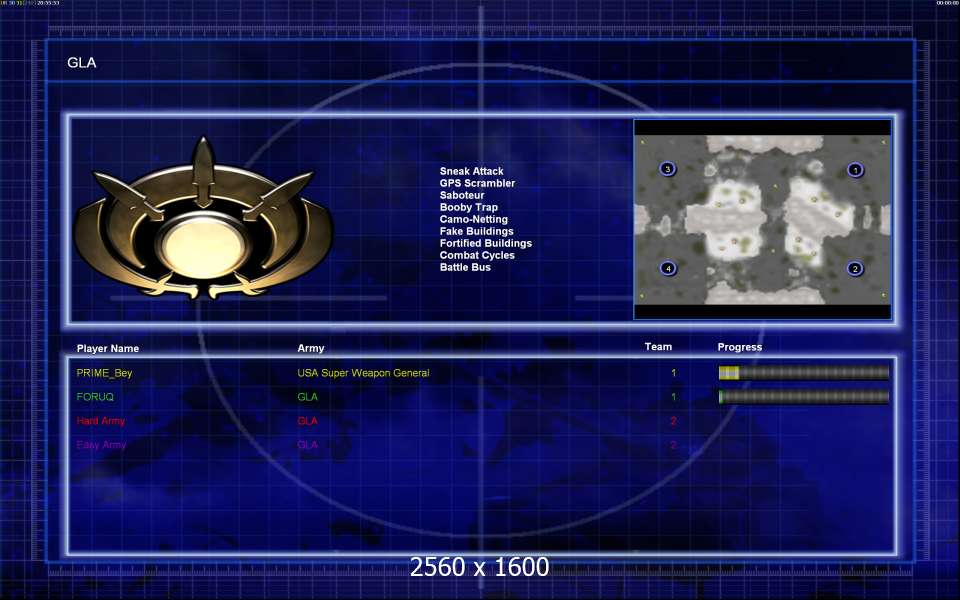Select start position marker 2 on minimap
960x600 pixels.
pyautogui.click(x=855, y=268)
